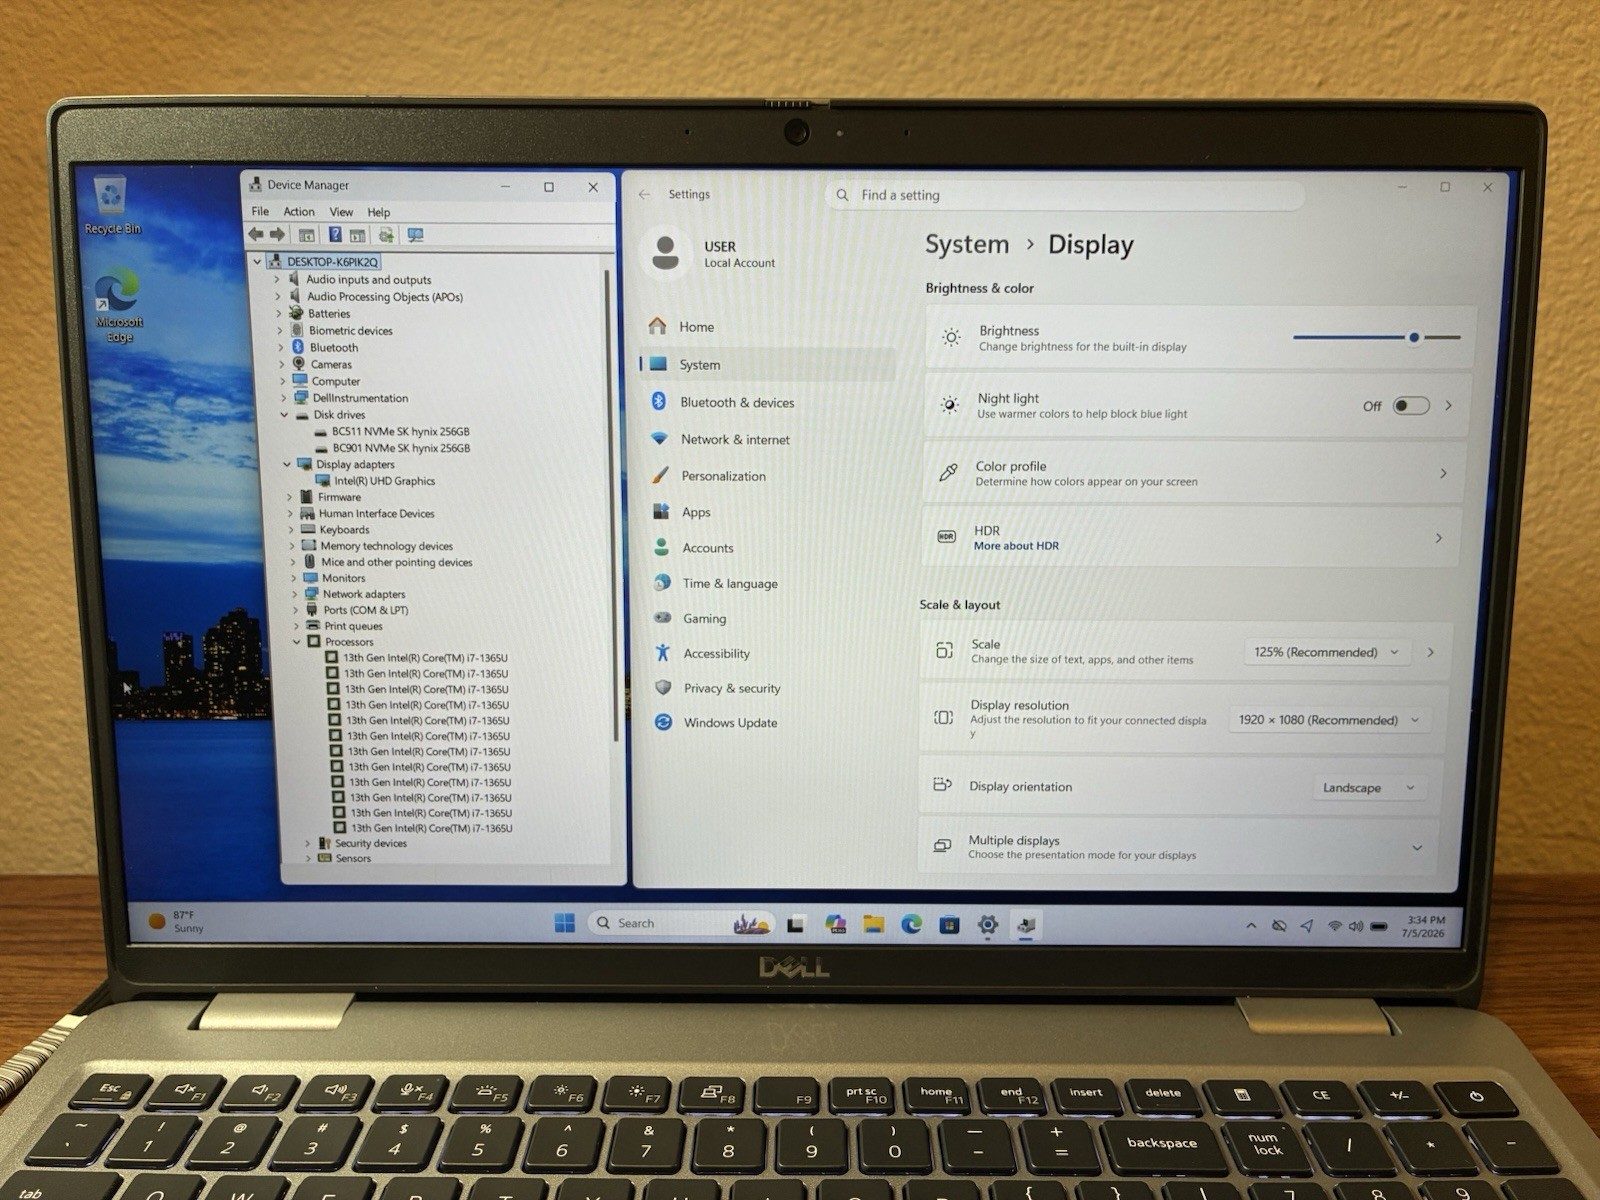Screen dimensions: 1600x1200
Task: Open Night light settings chevron
Action: (1448, 406)
